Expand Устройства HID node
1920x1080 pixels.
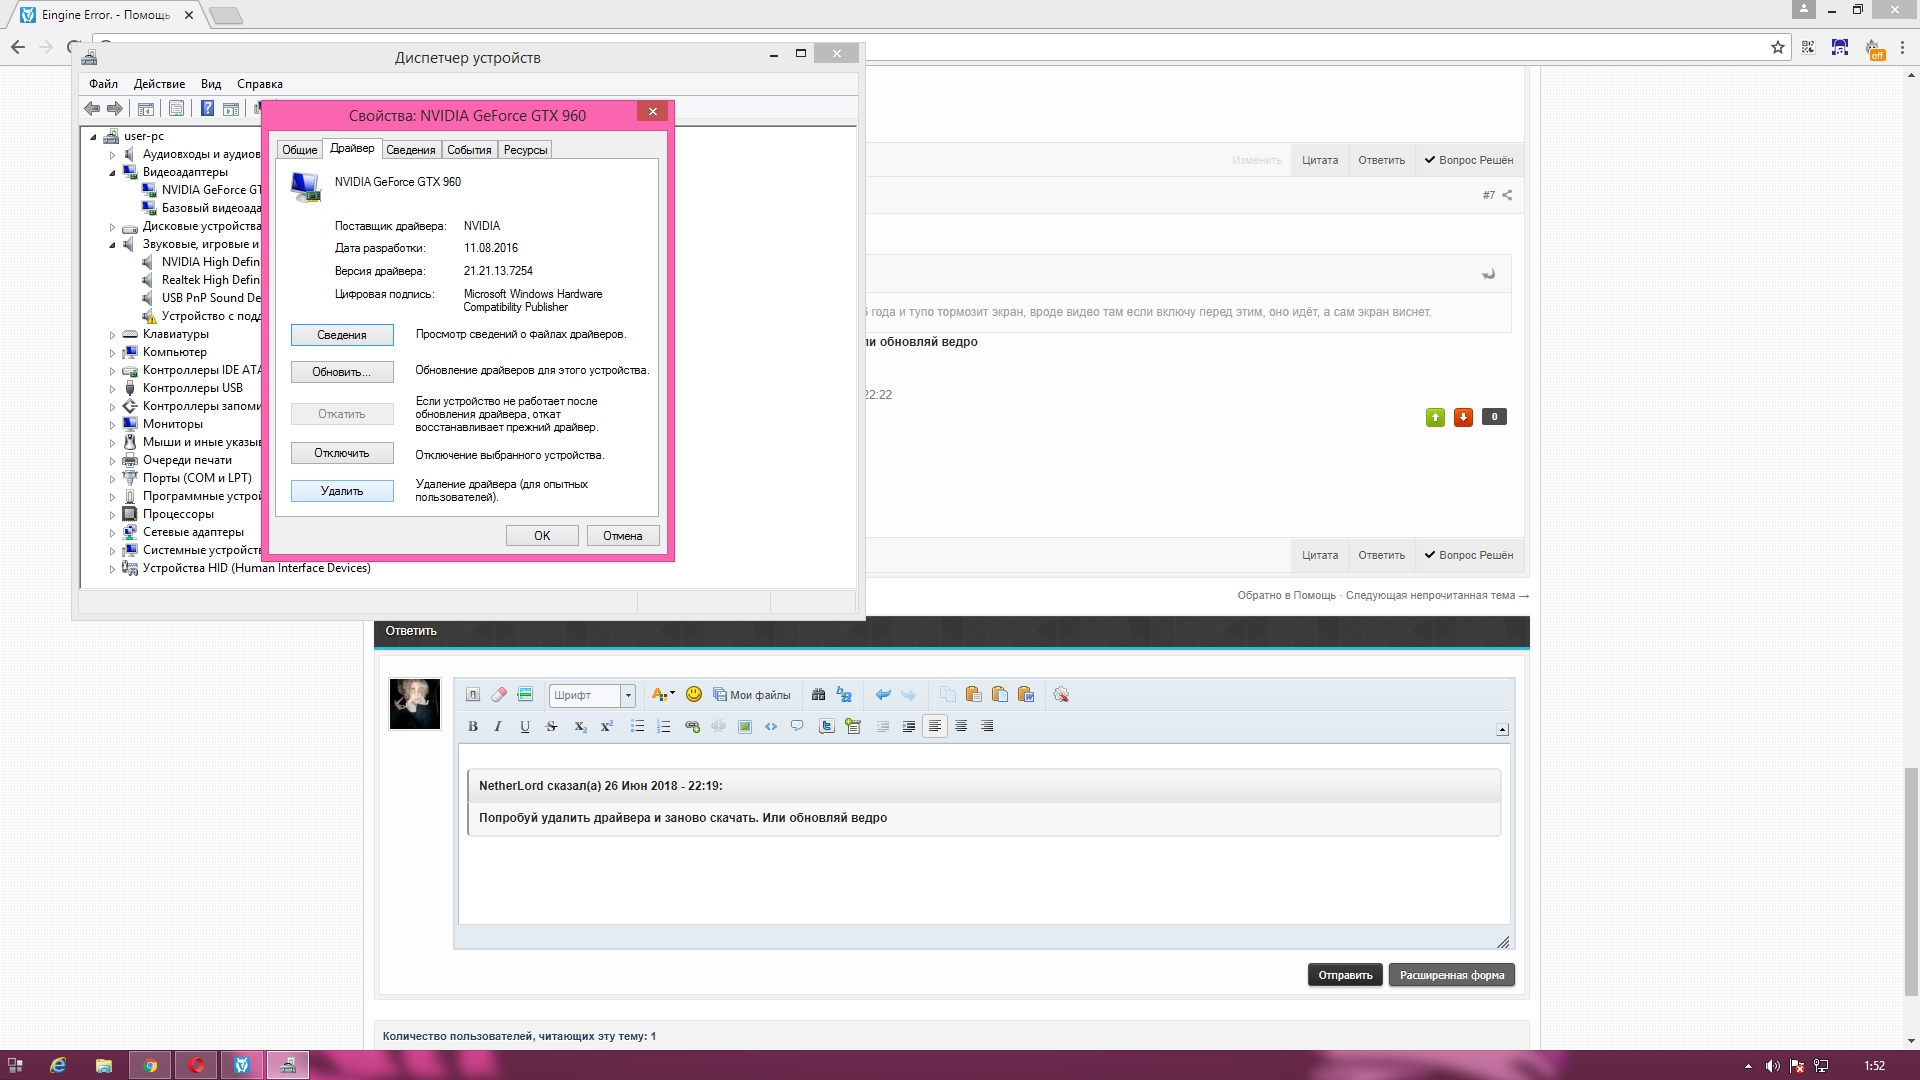coord(112,569)
